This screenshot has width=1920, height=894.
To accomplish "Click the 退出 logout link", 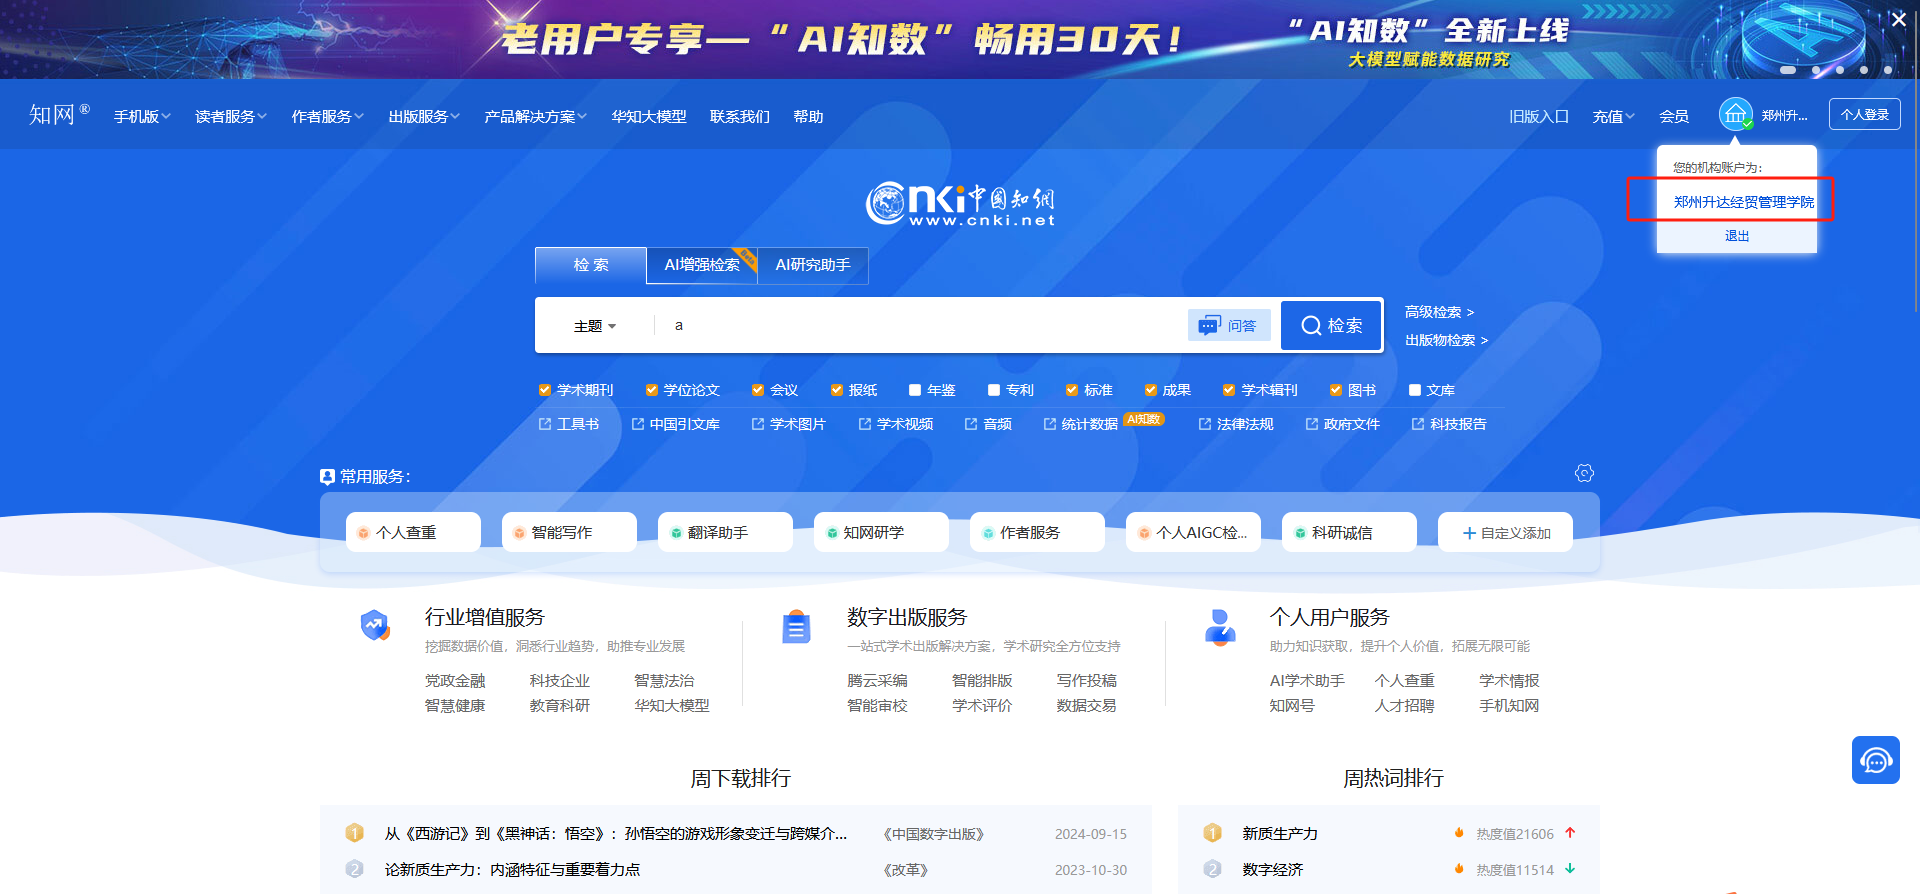I will (x=1737, y=236).
